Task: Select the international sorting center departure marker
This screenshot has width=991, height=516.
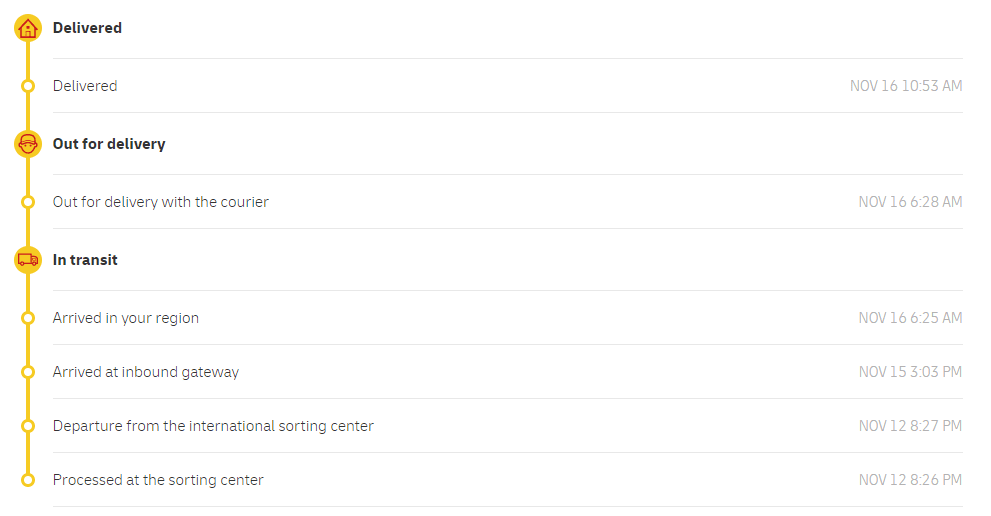Action: click(28, 426)
